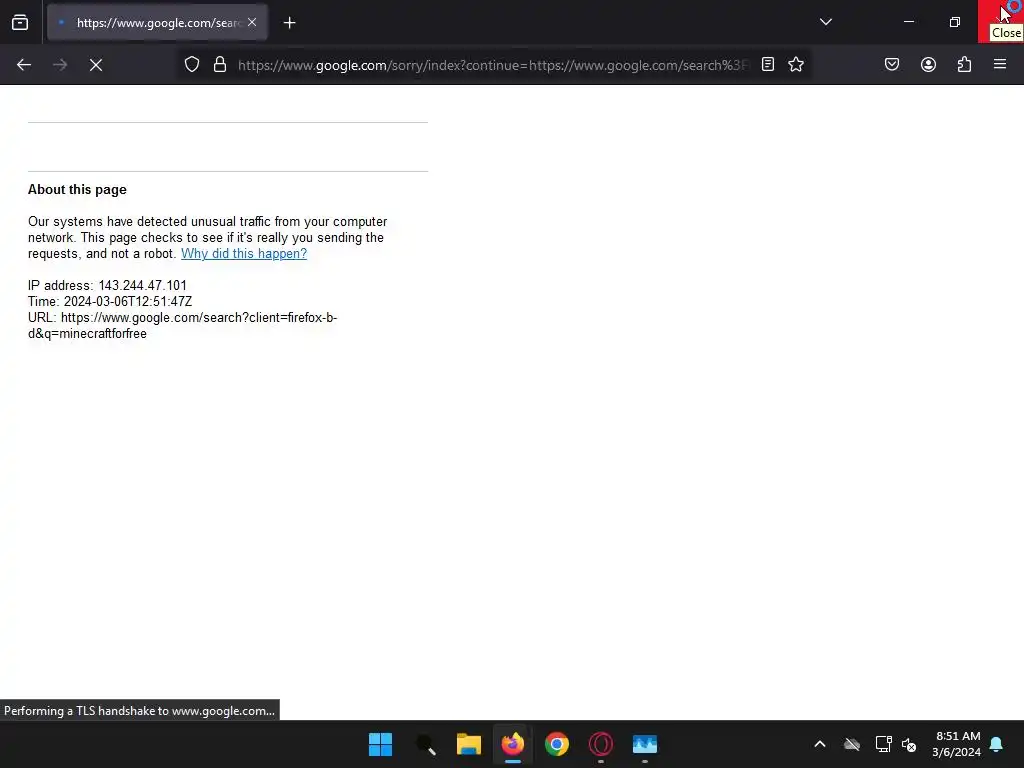The image size is (1024, 768).
Task: Toggle reader view icon
Action: (768, 65)
